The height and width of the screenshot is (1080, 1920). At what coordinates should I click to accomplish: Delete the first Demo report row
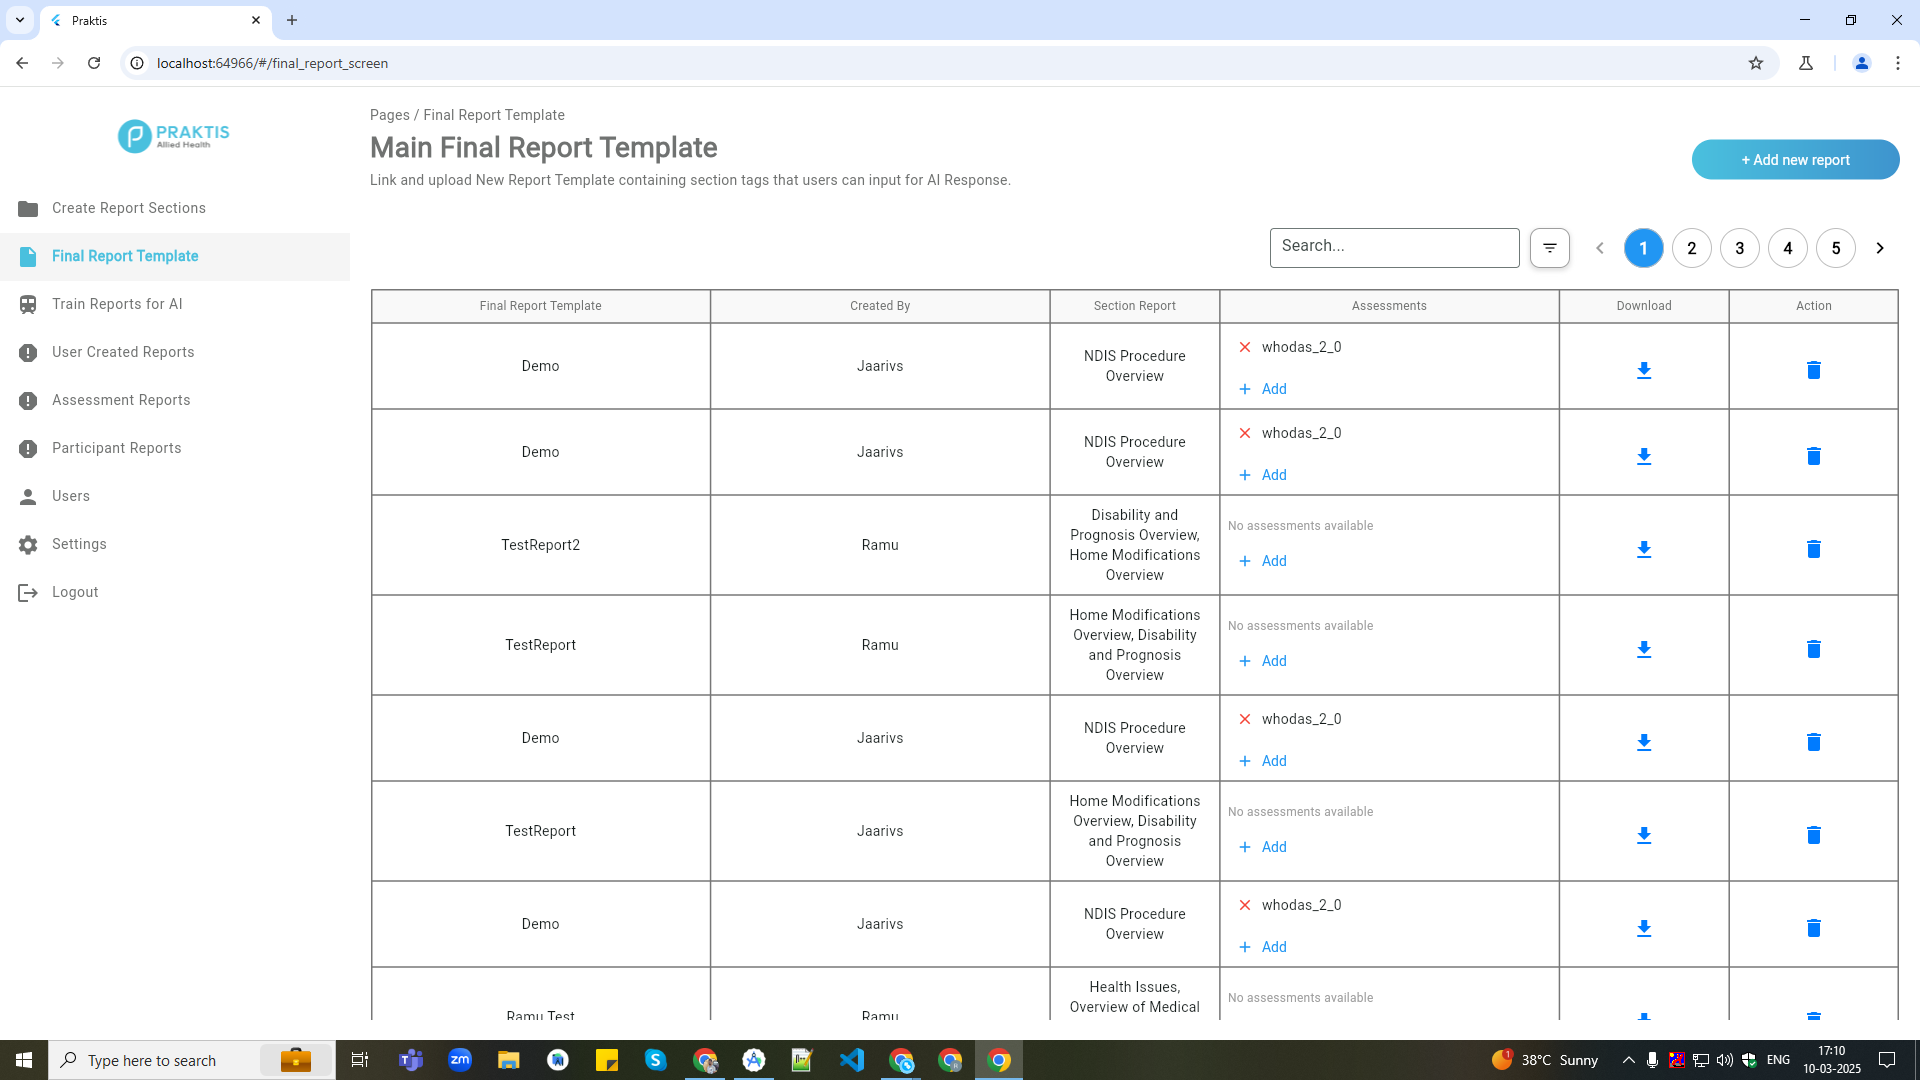[x=1813, y=370]
